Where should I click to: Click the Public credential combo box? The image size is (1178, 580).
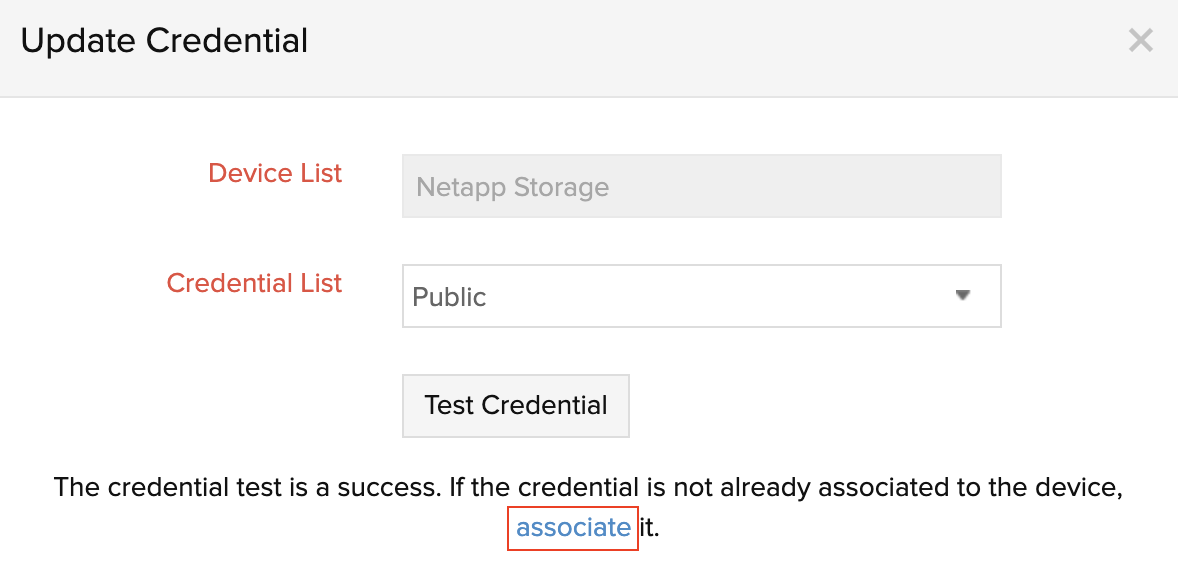[x=700, y=296]
